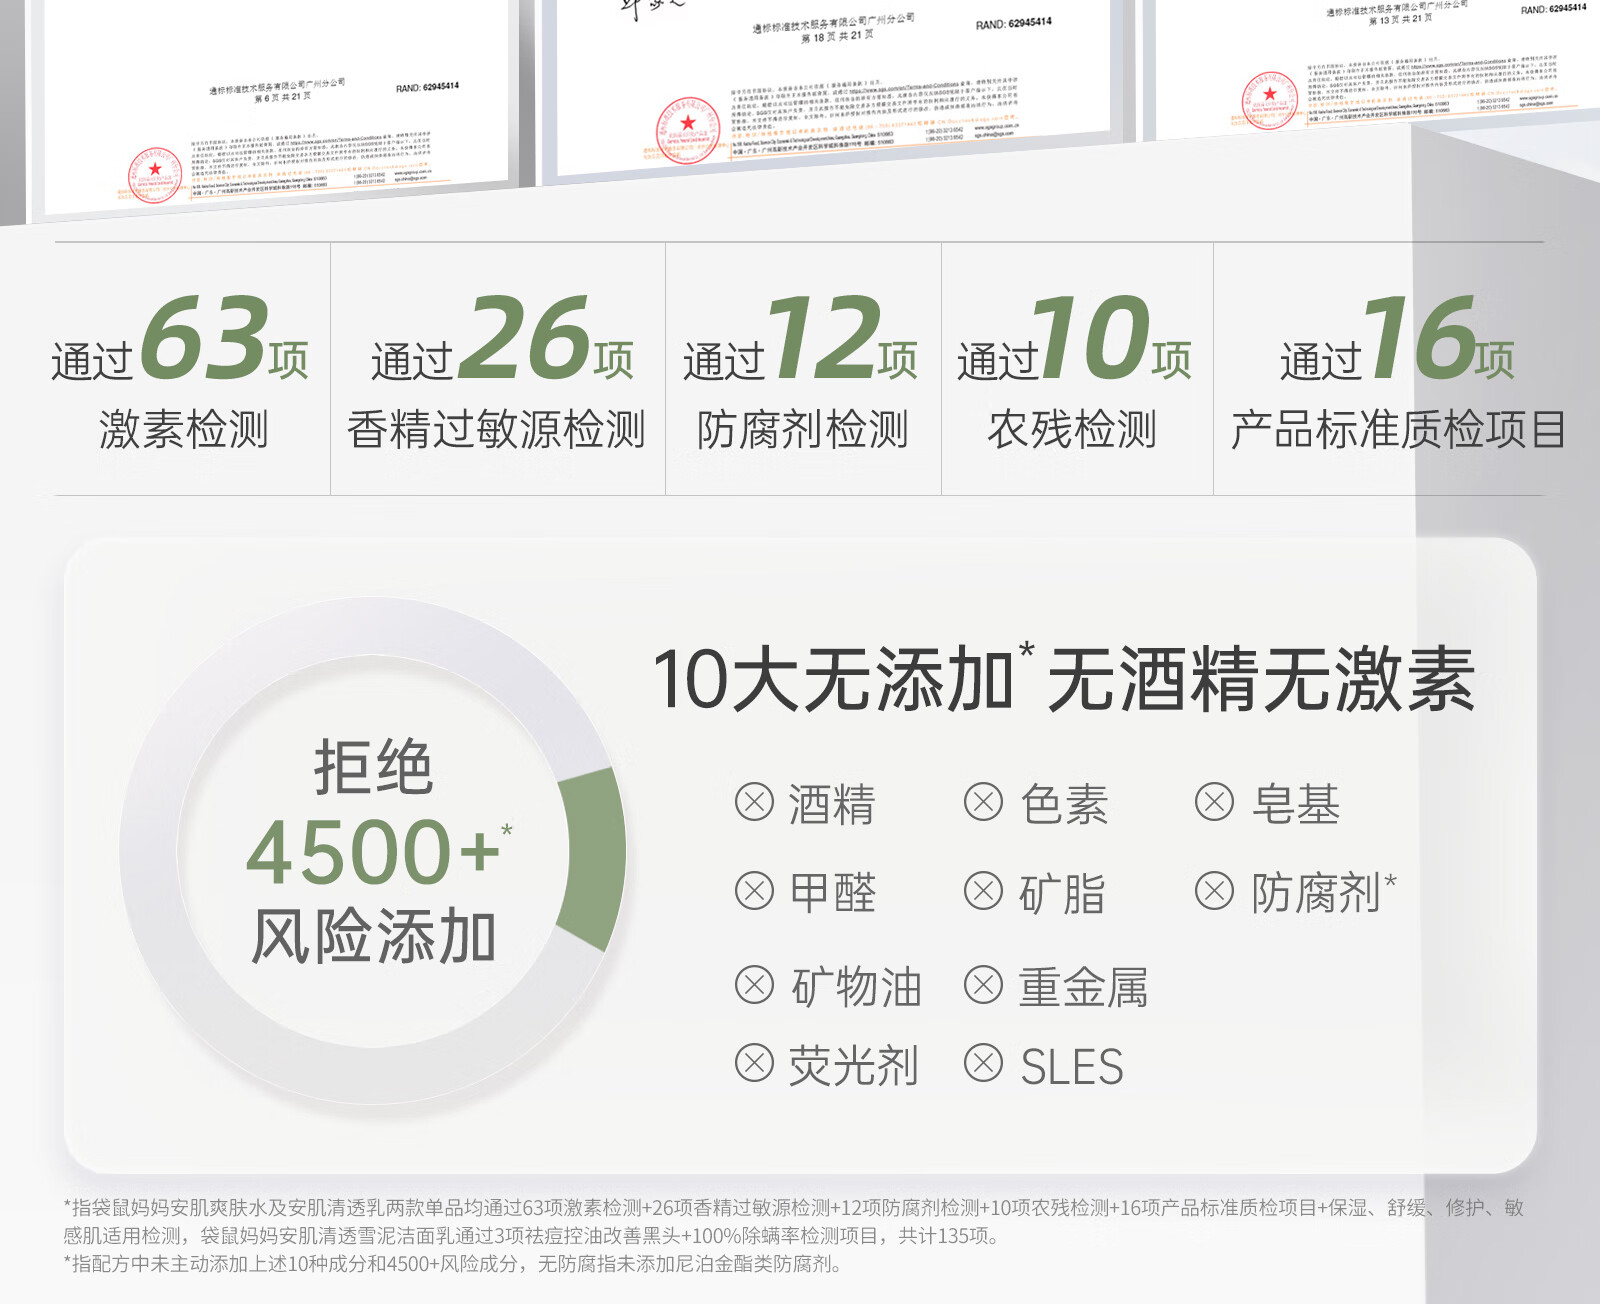Select the 26项 香精过敏源检测 column
This screenshot has width=1600, height=1304.
[497, 370]
